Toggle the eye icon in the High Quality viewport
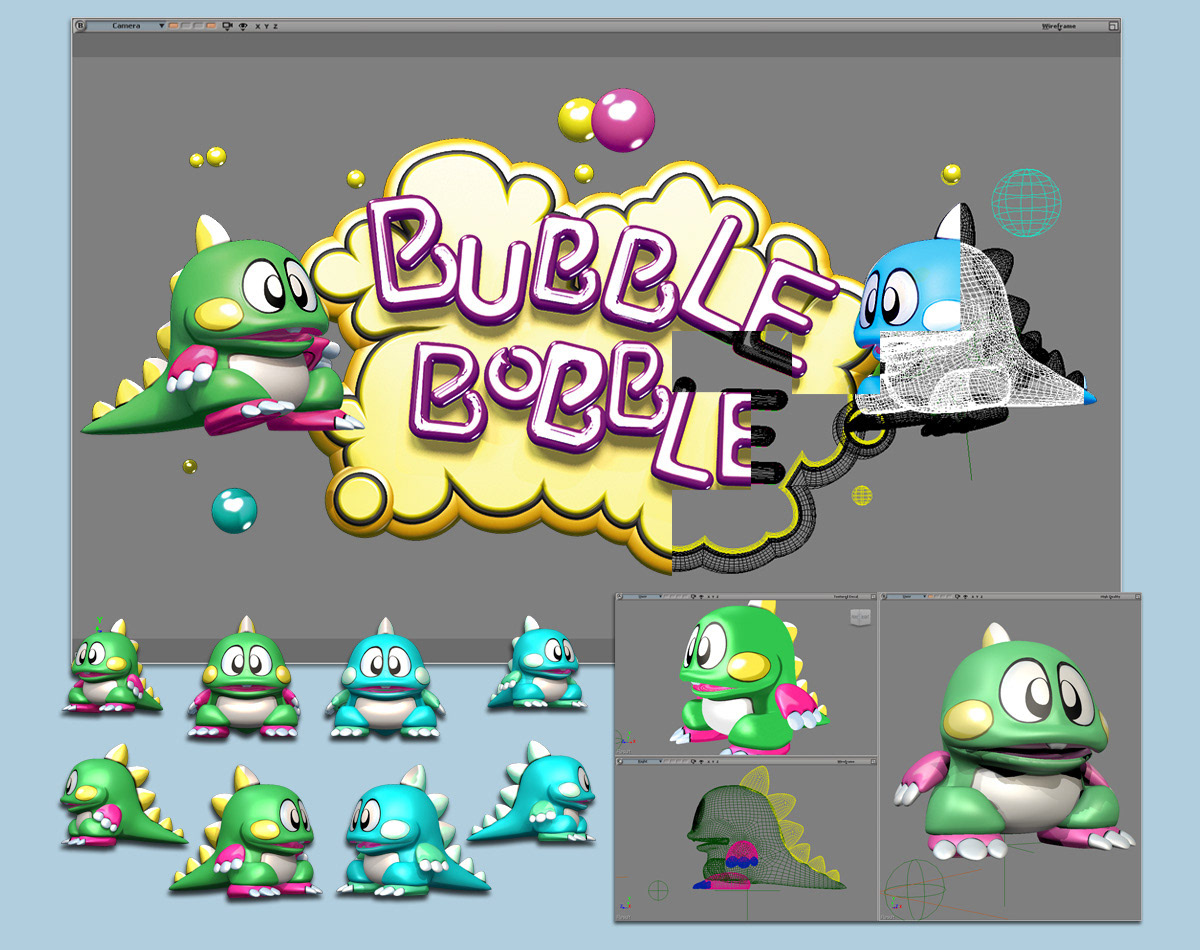 (x=965, y=596)
